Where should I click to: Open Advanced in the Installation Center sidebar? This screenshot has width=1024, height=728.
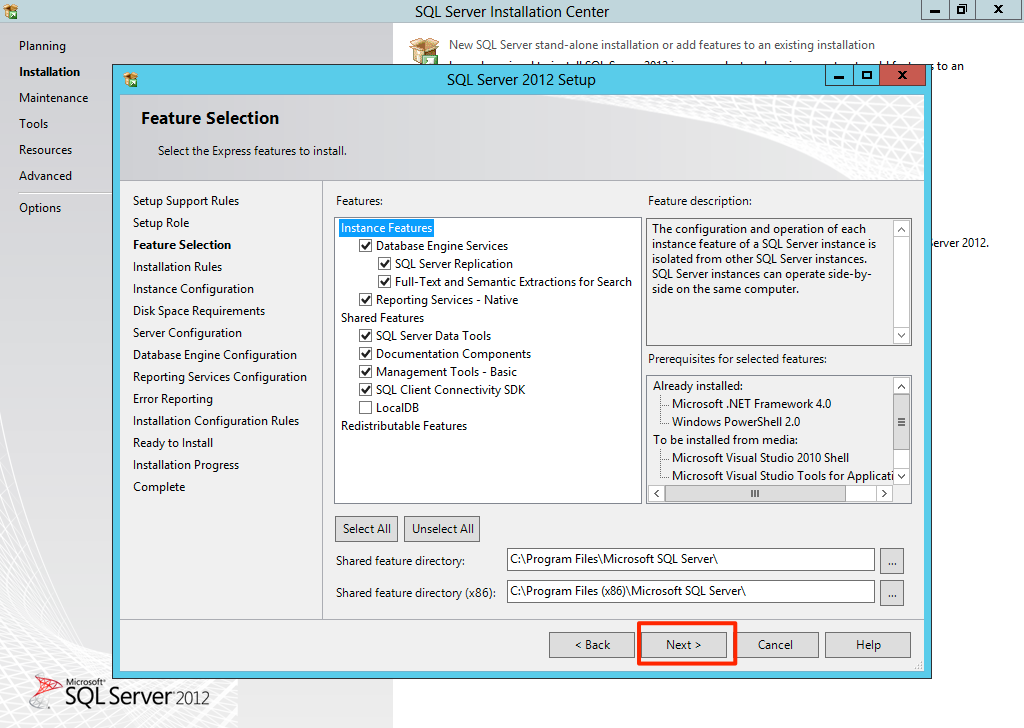pyautogui.click(x=45, y=176)
